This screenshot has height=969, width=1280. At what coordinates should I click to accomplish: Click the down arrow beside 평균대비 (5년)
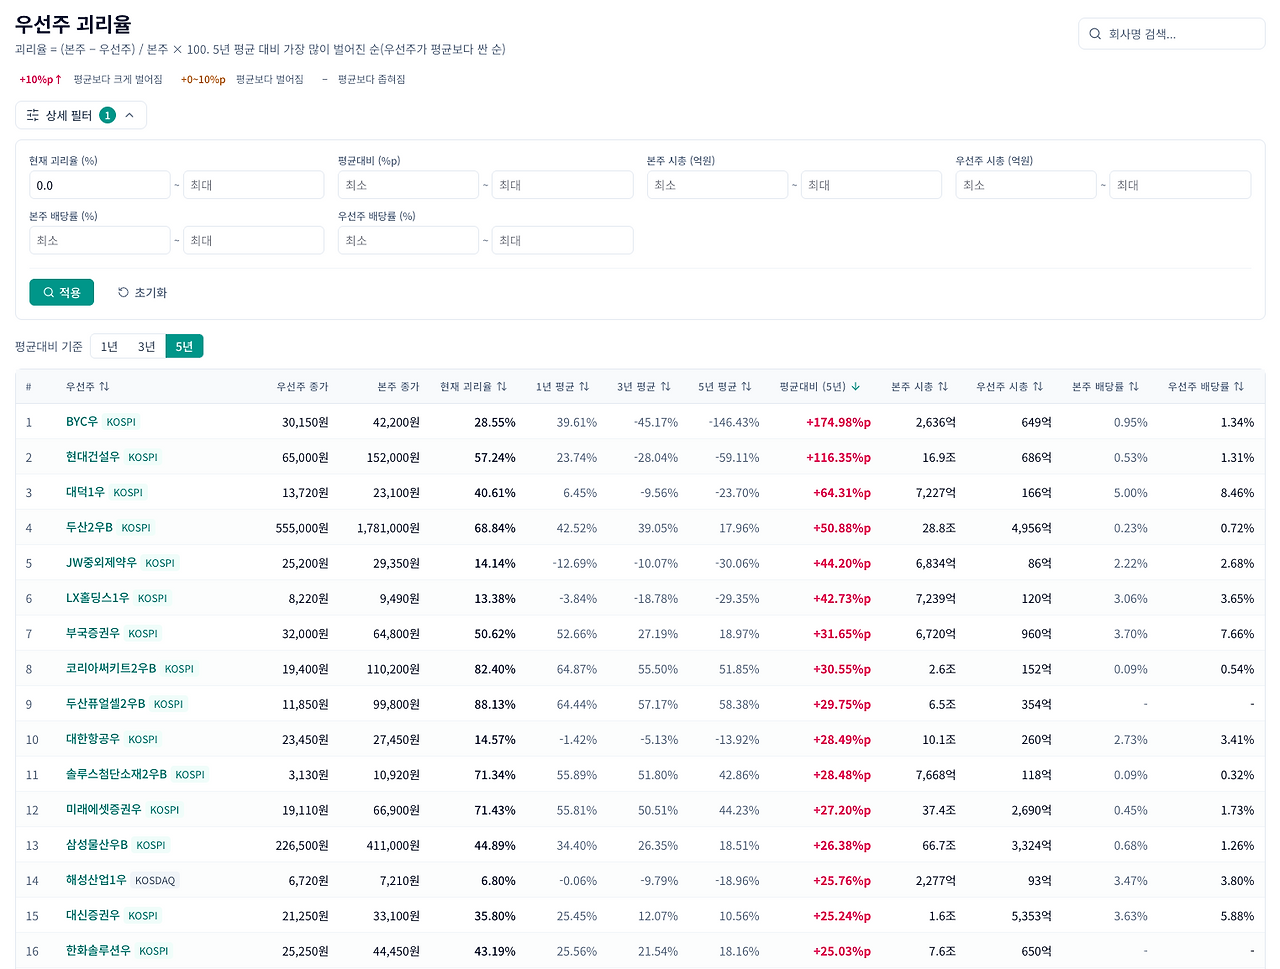855,387
